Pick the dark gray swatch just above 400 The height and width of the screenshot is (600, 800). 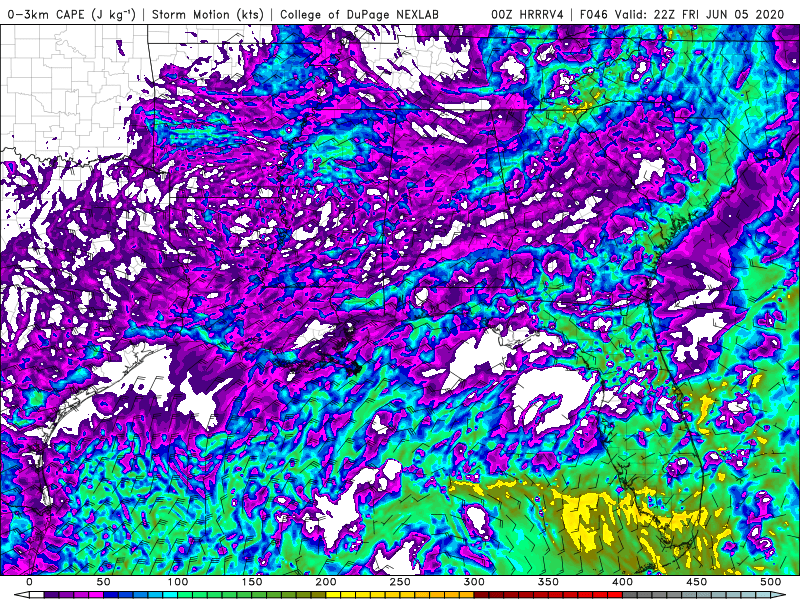pyautogui.click(x=630, y=594)
